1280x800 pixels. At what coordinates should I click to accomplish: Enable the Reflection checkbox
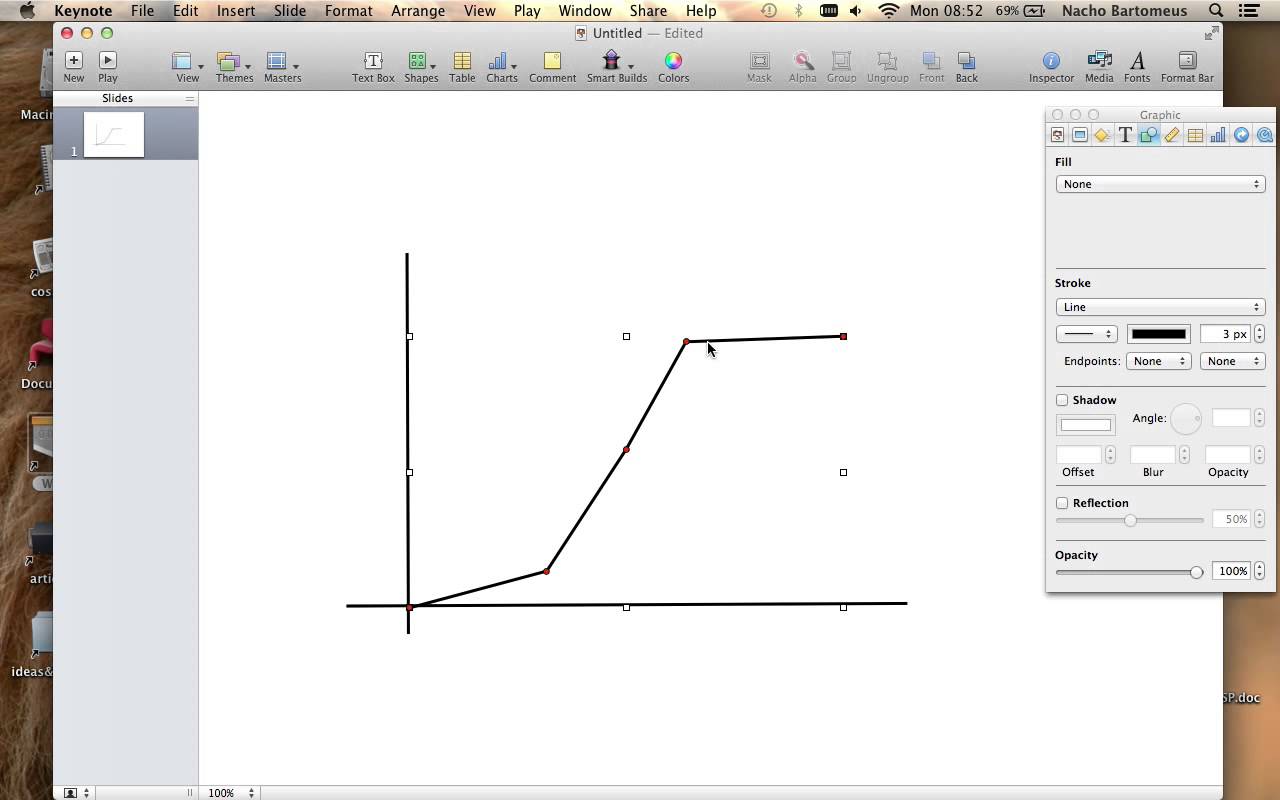[x=1062, y=503]
